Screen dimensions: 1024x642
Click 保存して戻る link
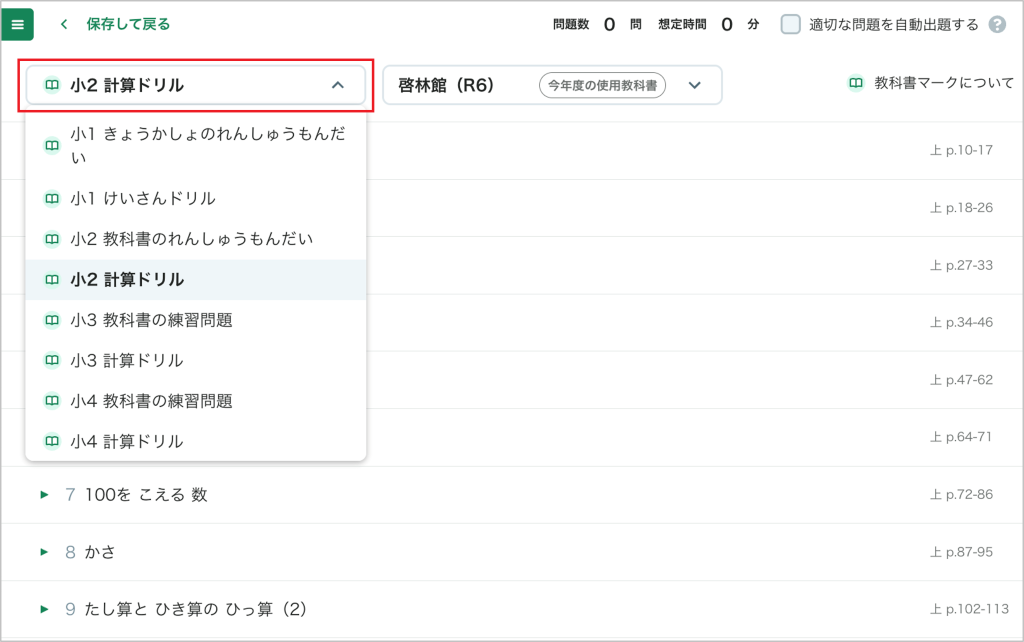tap(128, 24)
